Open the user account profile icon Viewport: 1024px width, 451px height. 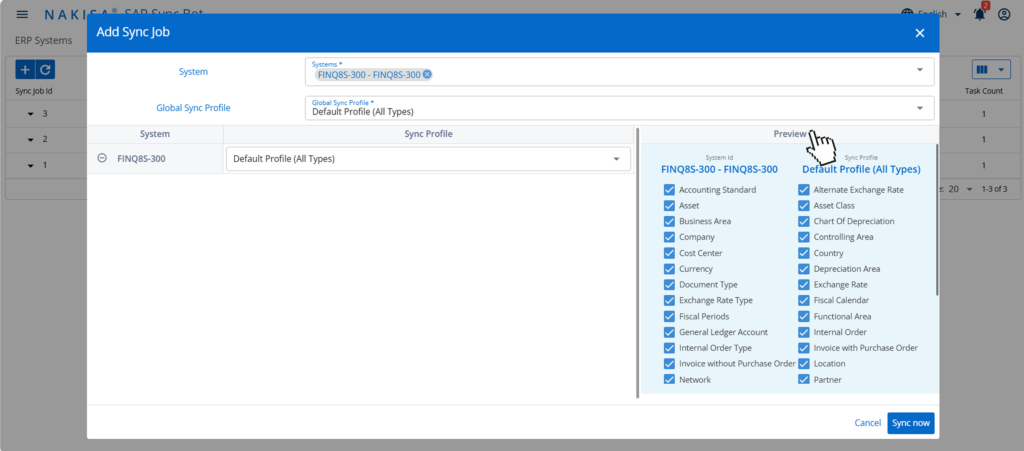pyautogui.click(x=1004, y=14)
